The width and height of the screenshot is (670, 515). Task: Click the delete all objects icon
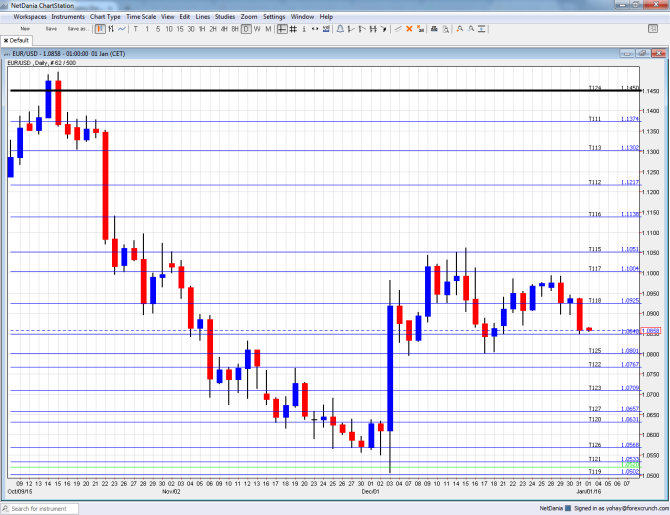pyautogui.click(x=420, y=29)
